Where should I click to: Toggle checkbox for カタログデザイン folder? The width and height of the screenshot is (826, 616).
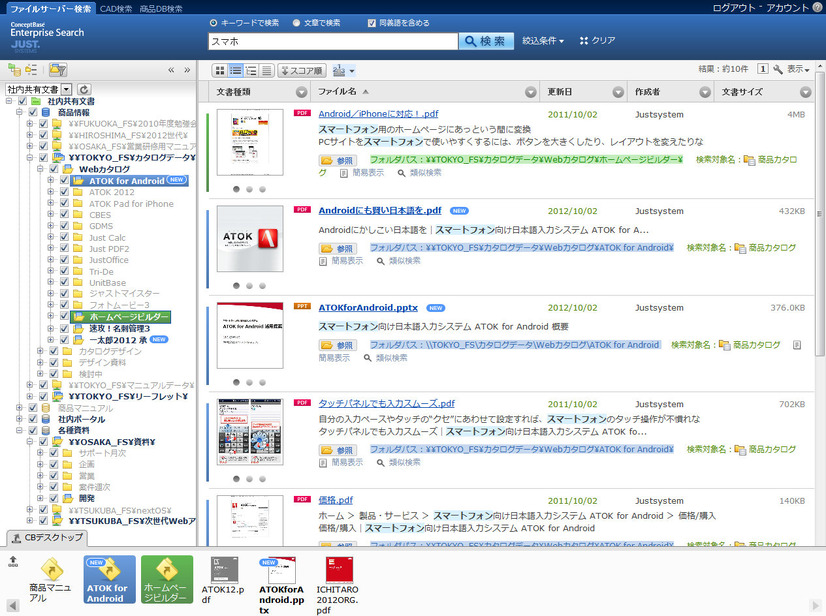point(54,351)
